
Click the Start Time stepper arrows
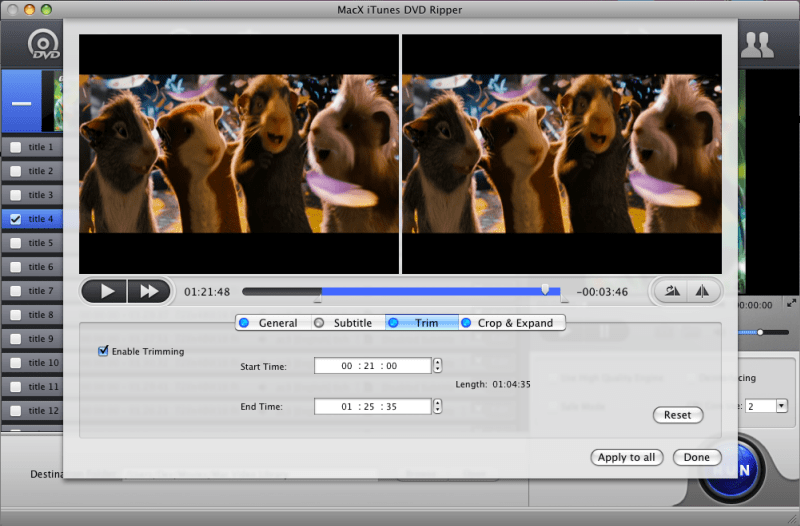pyautogui.click(x=437, y=365)
